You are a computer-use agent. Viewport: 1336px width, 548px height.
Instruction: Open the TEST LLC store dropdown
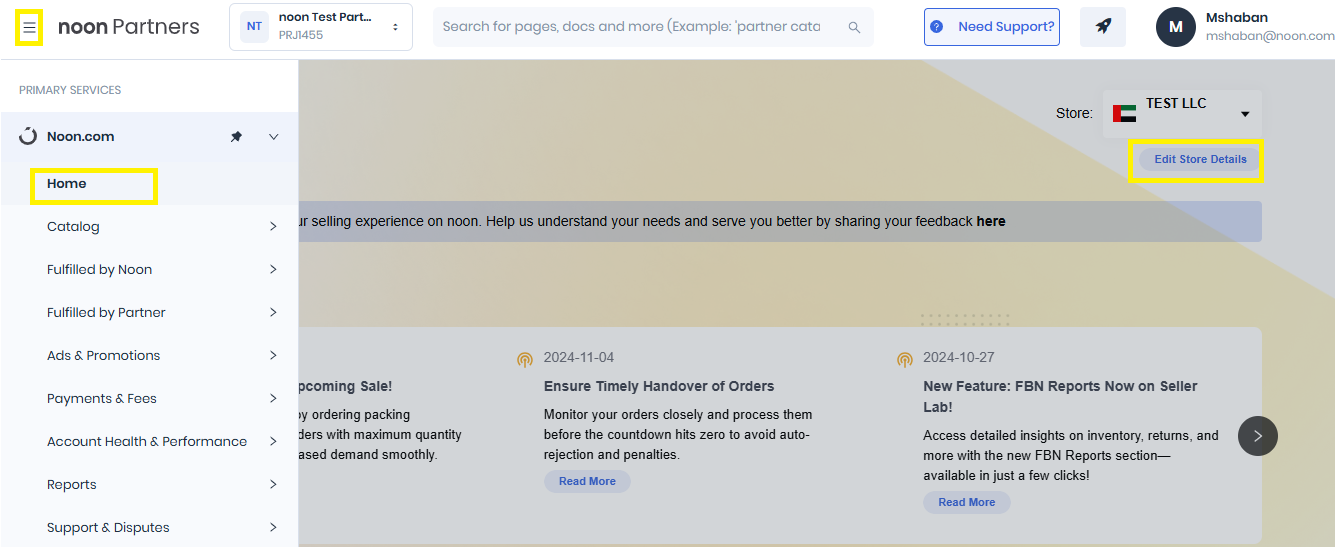pos(1182,114)
